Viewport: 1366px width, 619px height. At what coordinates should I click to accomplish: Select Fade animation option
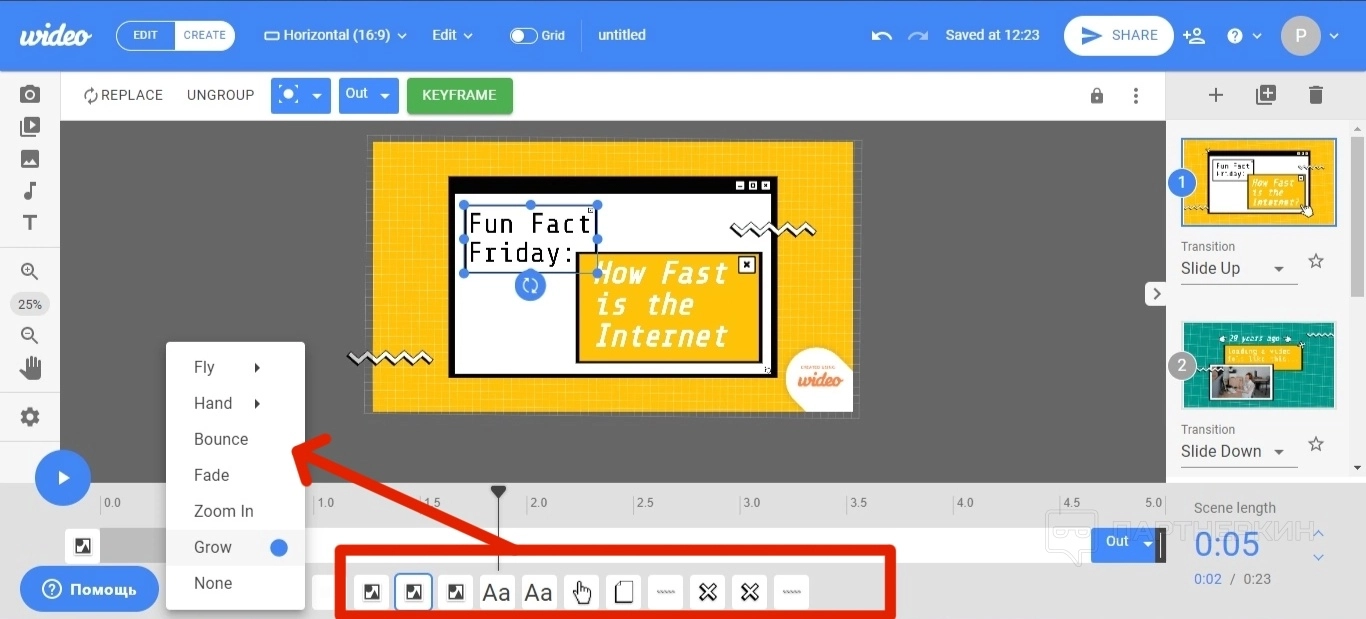(x=212, y=475)
